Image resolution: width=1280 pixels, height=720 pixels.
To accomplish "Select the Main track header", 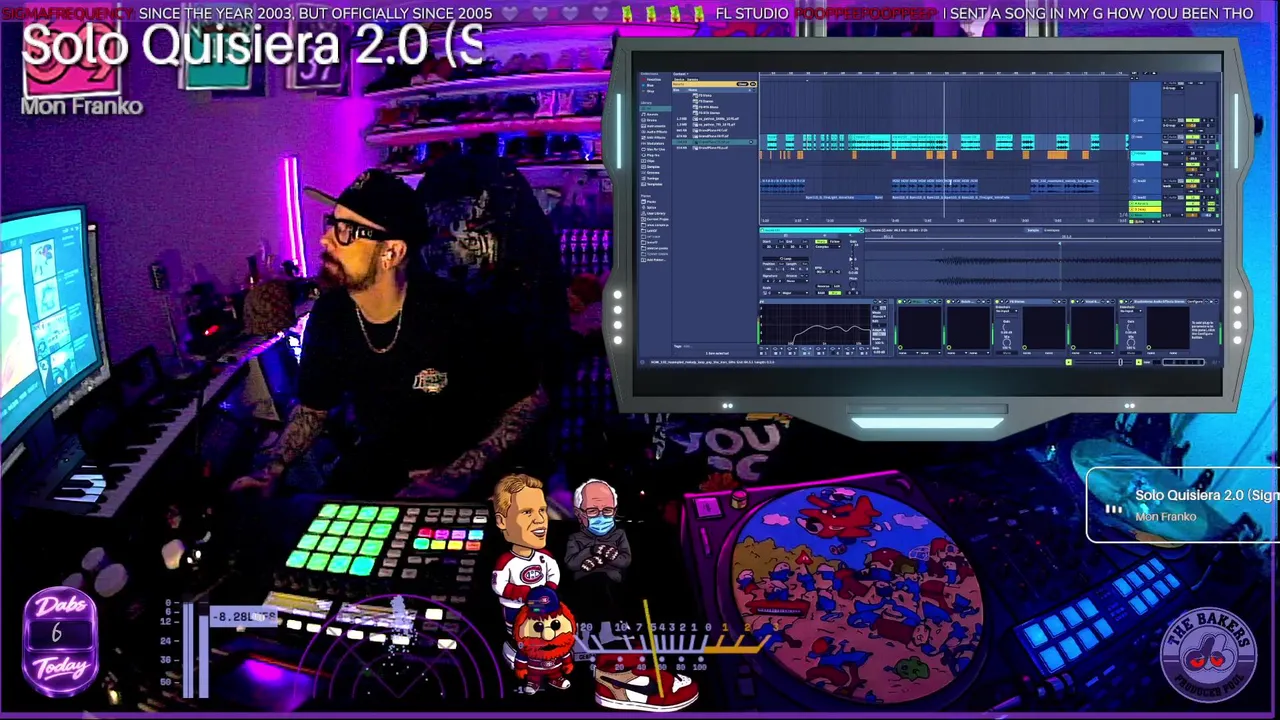I will [x=1145, y=215].
